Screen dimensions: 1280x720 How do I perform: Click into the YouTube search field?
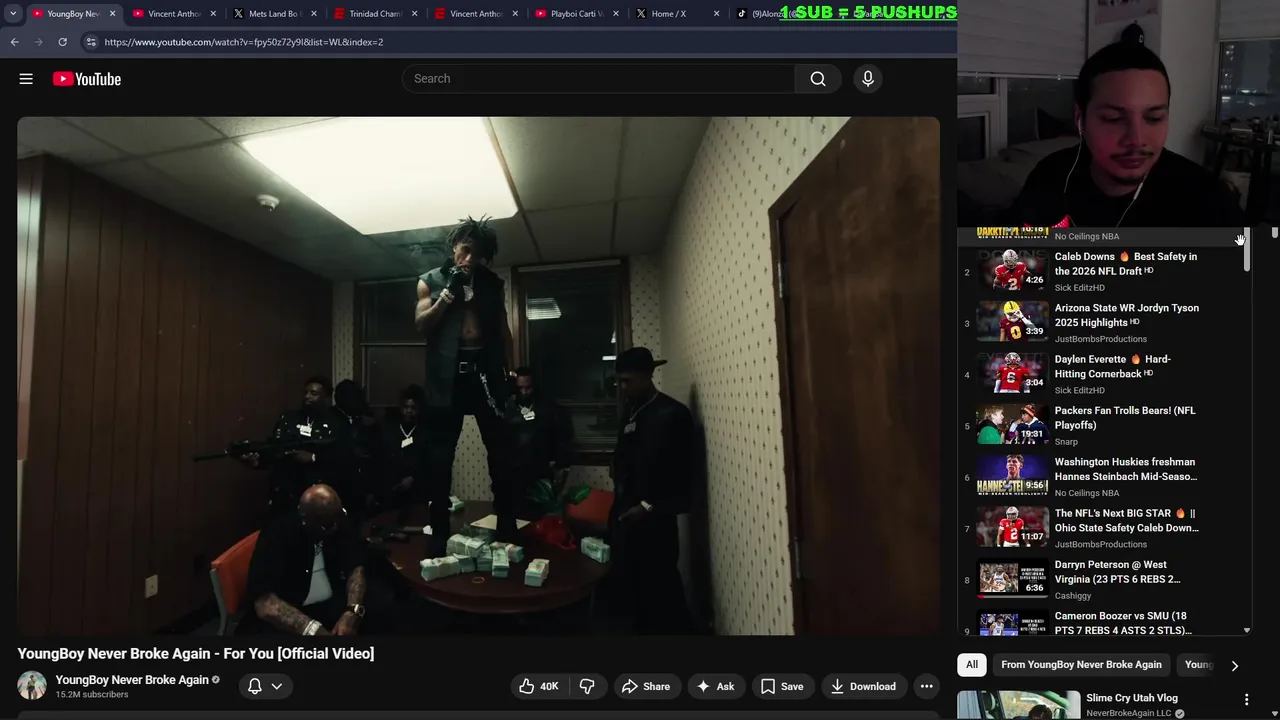(x=599, y=79)
